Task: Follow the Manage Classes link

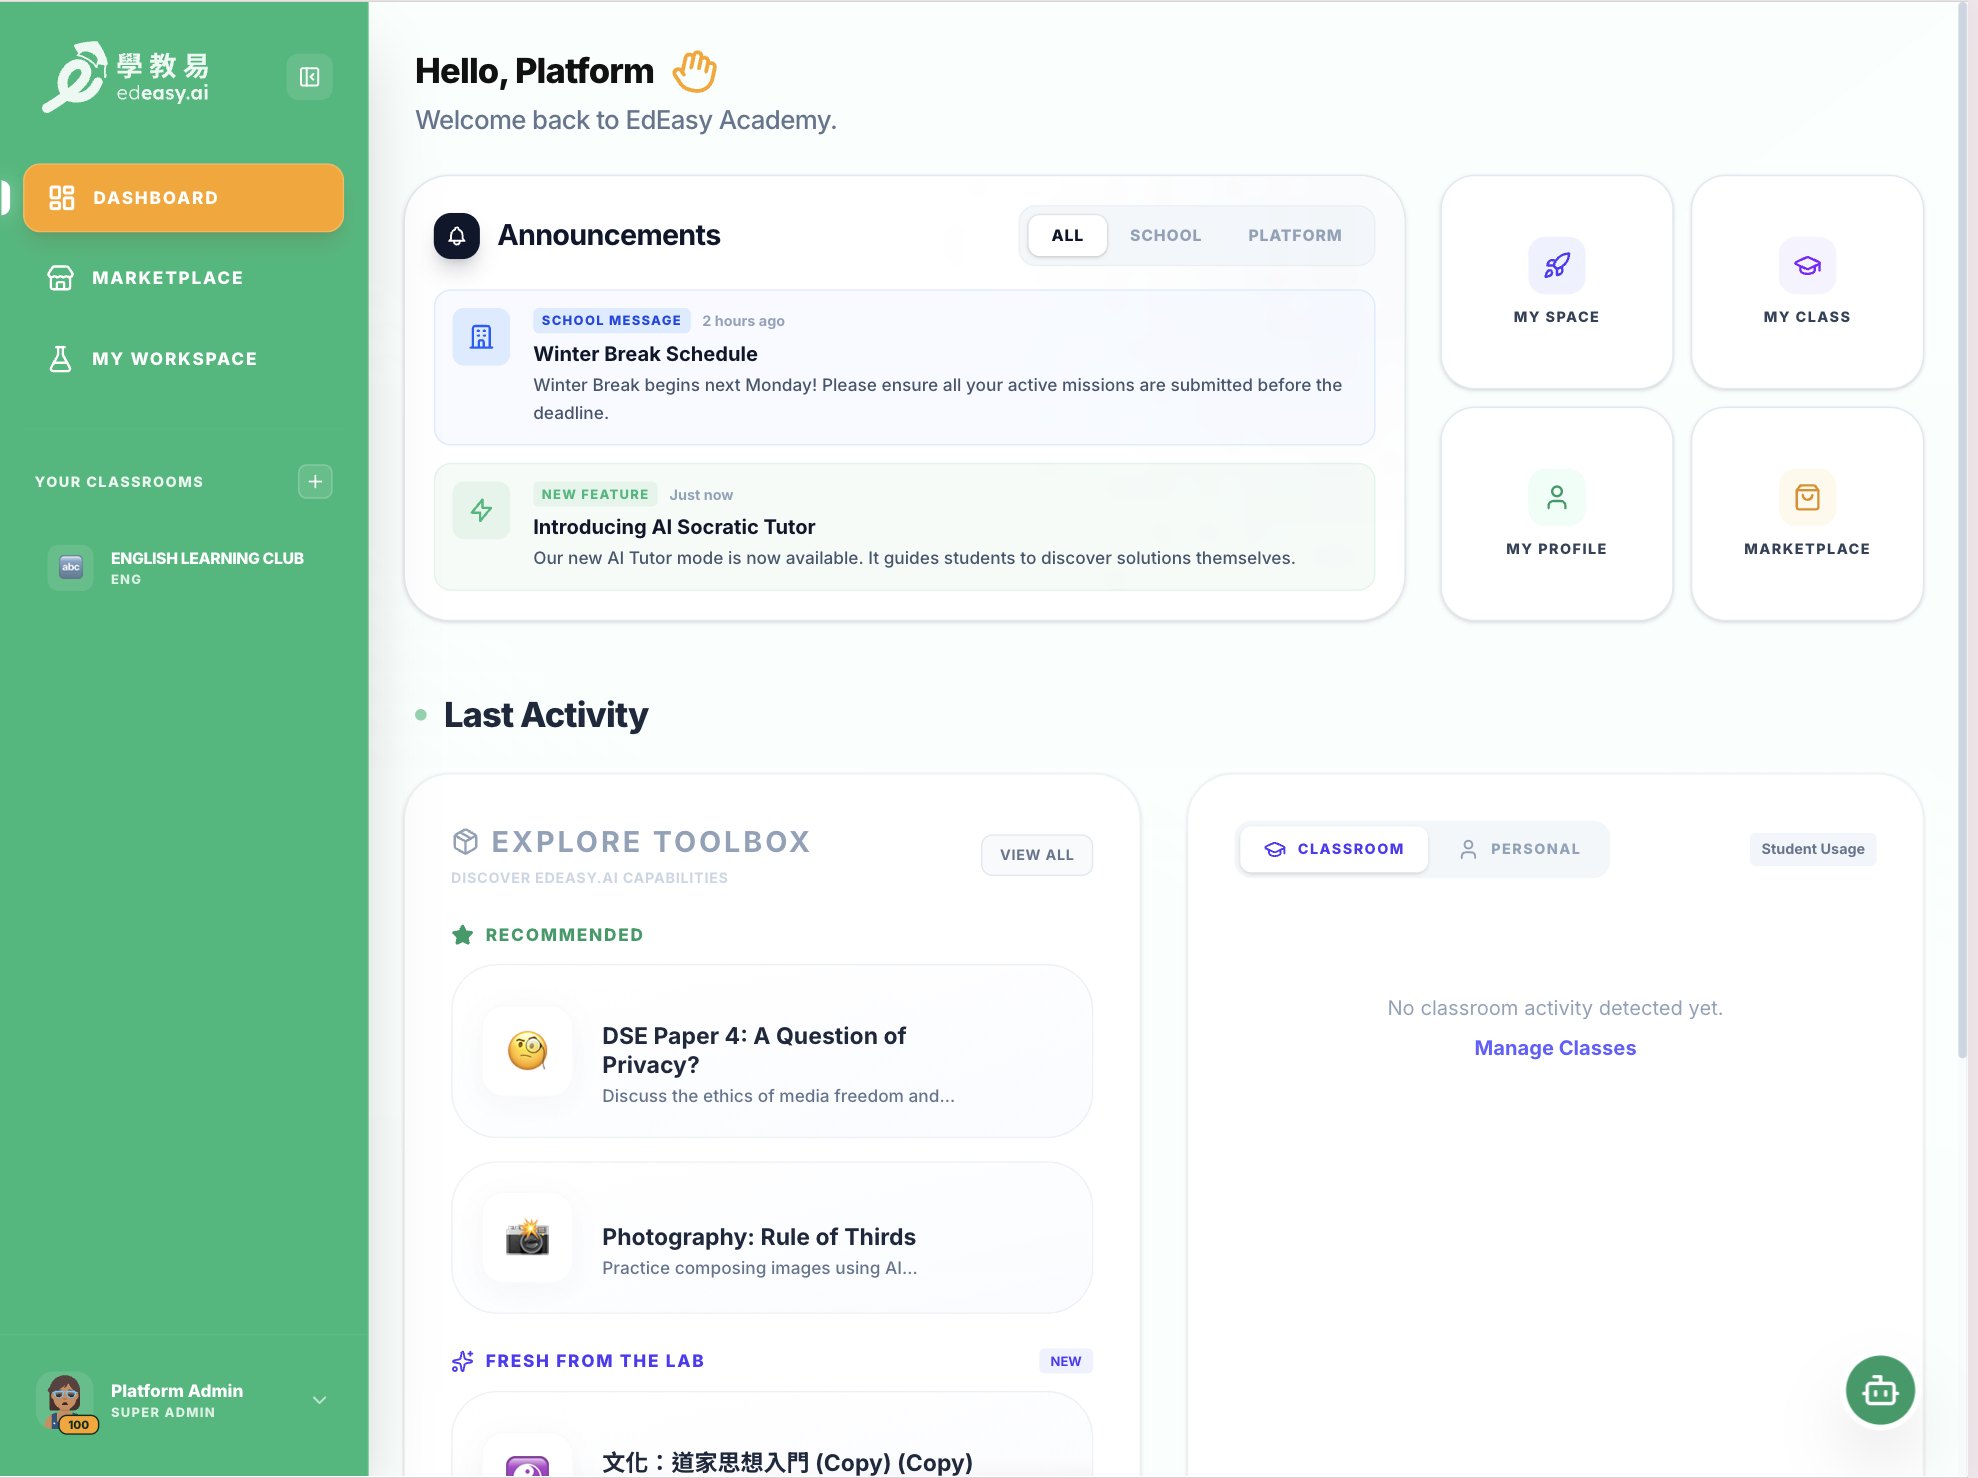Action: coord(1555,1048)
